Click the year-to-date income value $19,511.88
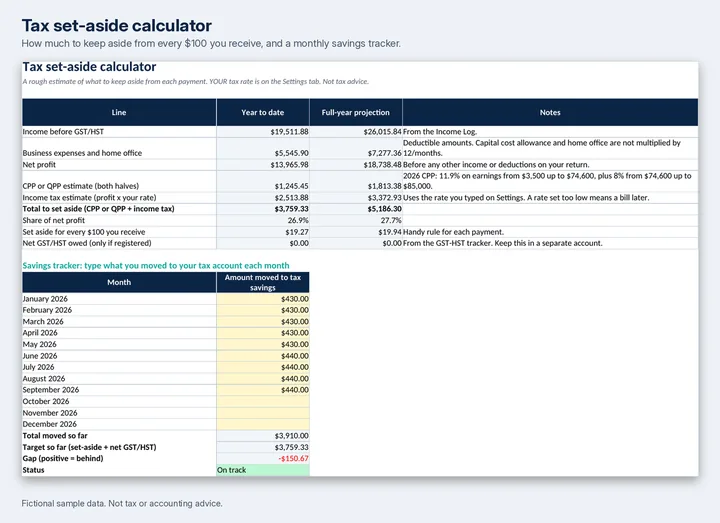Viewport: 720px width, 523px height. click(x=289, y=132)
